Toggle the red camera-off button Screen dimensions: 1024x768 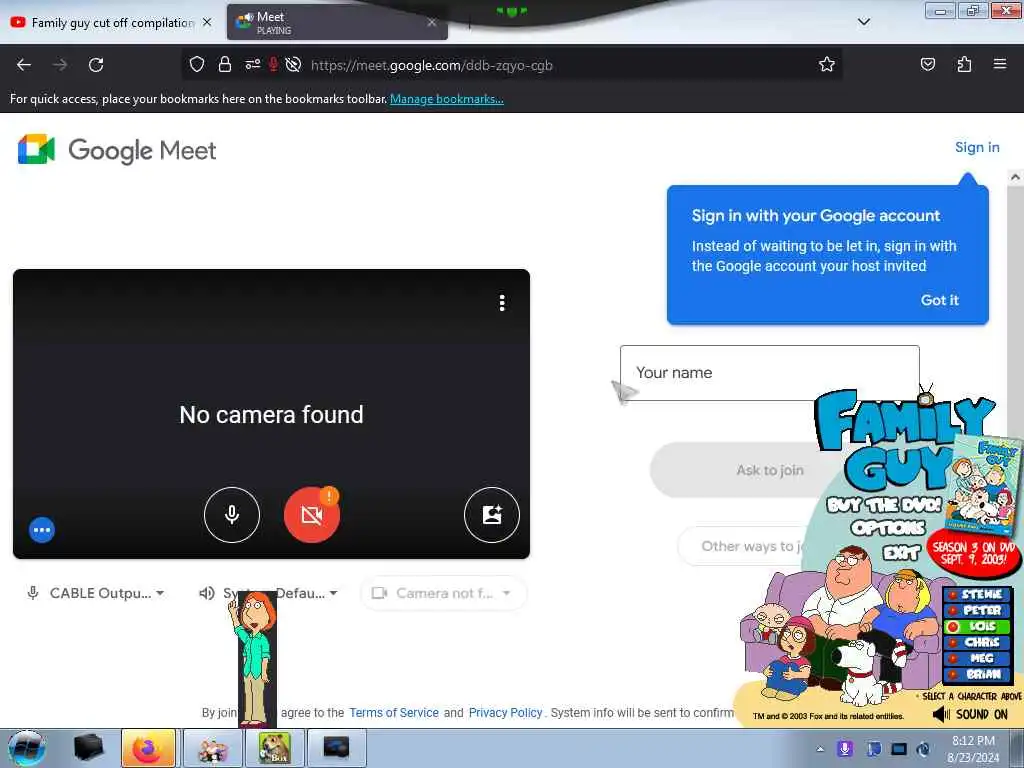(312, 515)
